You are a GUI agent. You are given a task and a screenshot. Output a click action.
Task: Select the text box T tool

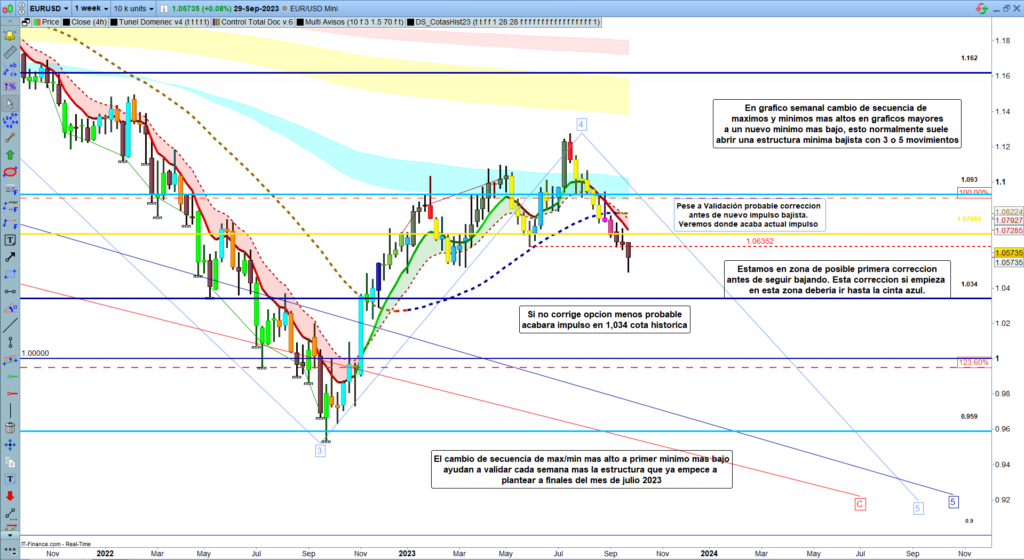tap(10, 240)
